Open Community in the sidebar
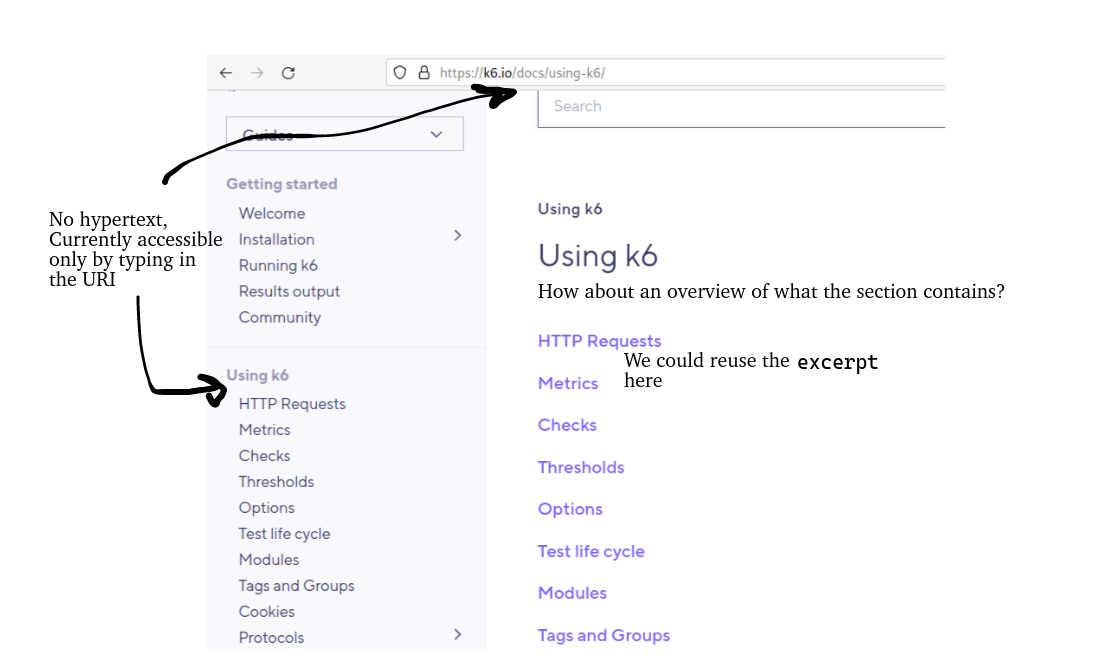Image resolution: width=1111 pixels, height=670 pixels. click(x=280, y=317)
